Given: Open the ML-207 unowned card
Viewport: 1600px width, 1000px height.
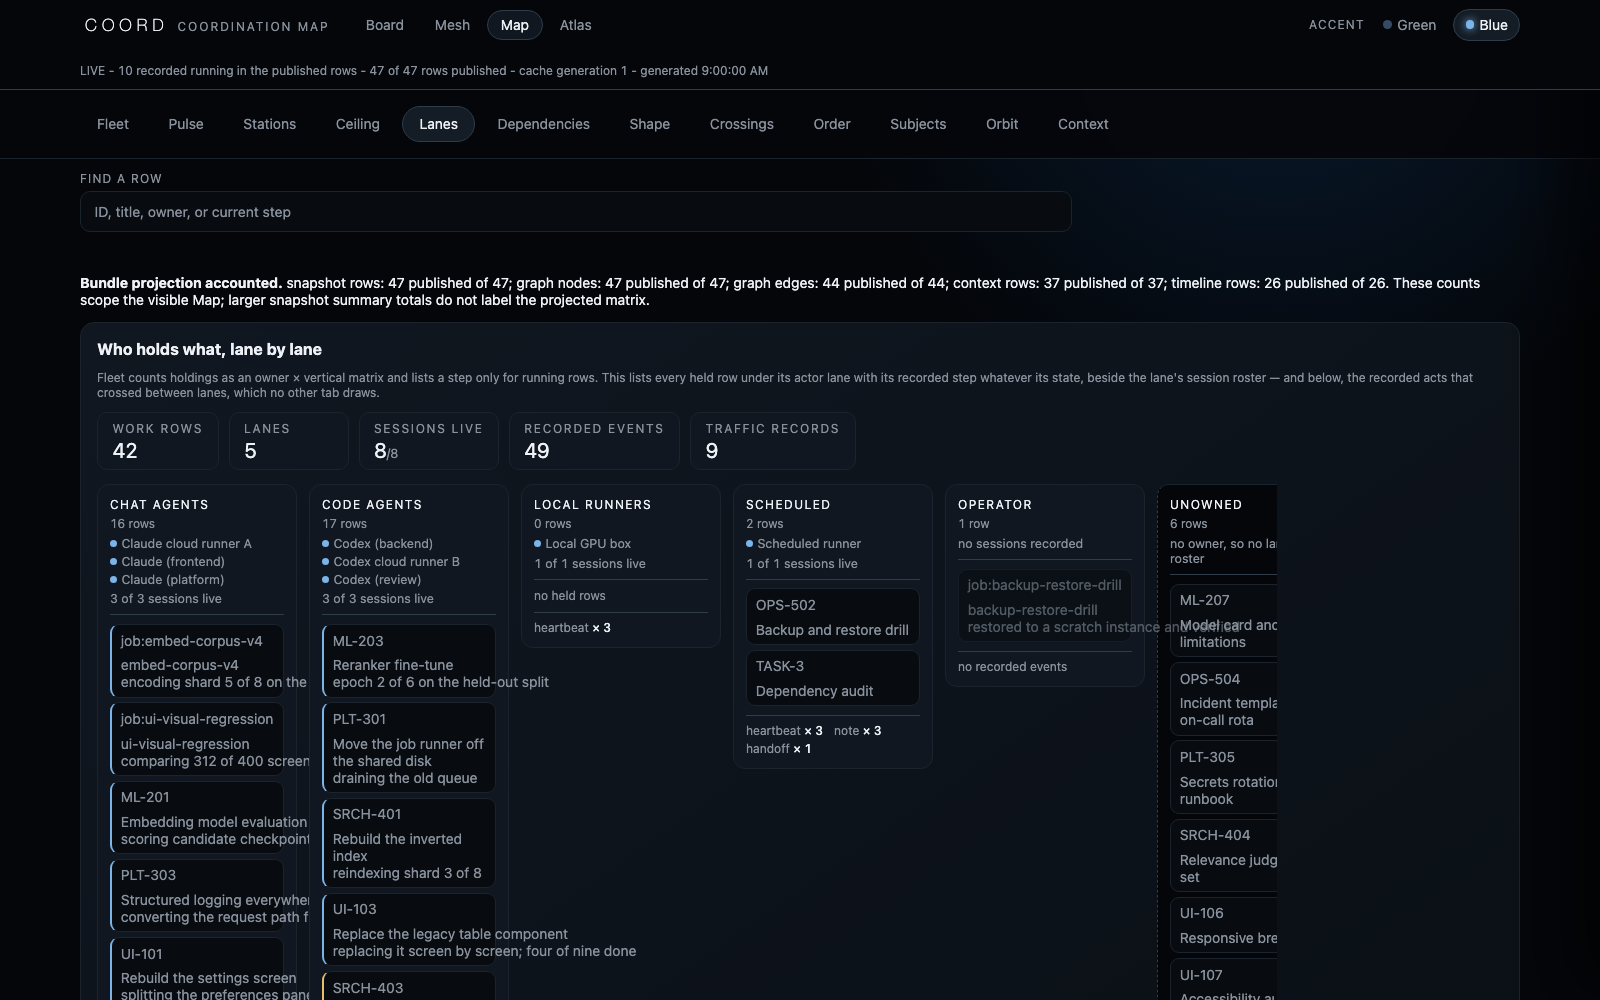Looking at the screenshot, I should tap(1224, 621).
